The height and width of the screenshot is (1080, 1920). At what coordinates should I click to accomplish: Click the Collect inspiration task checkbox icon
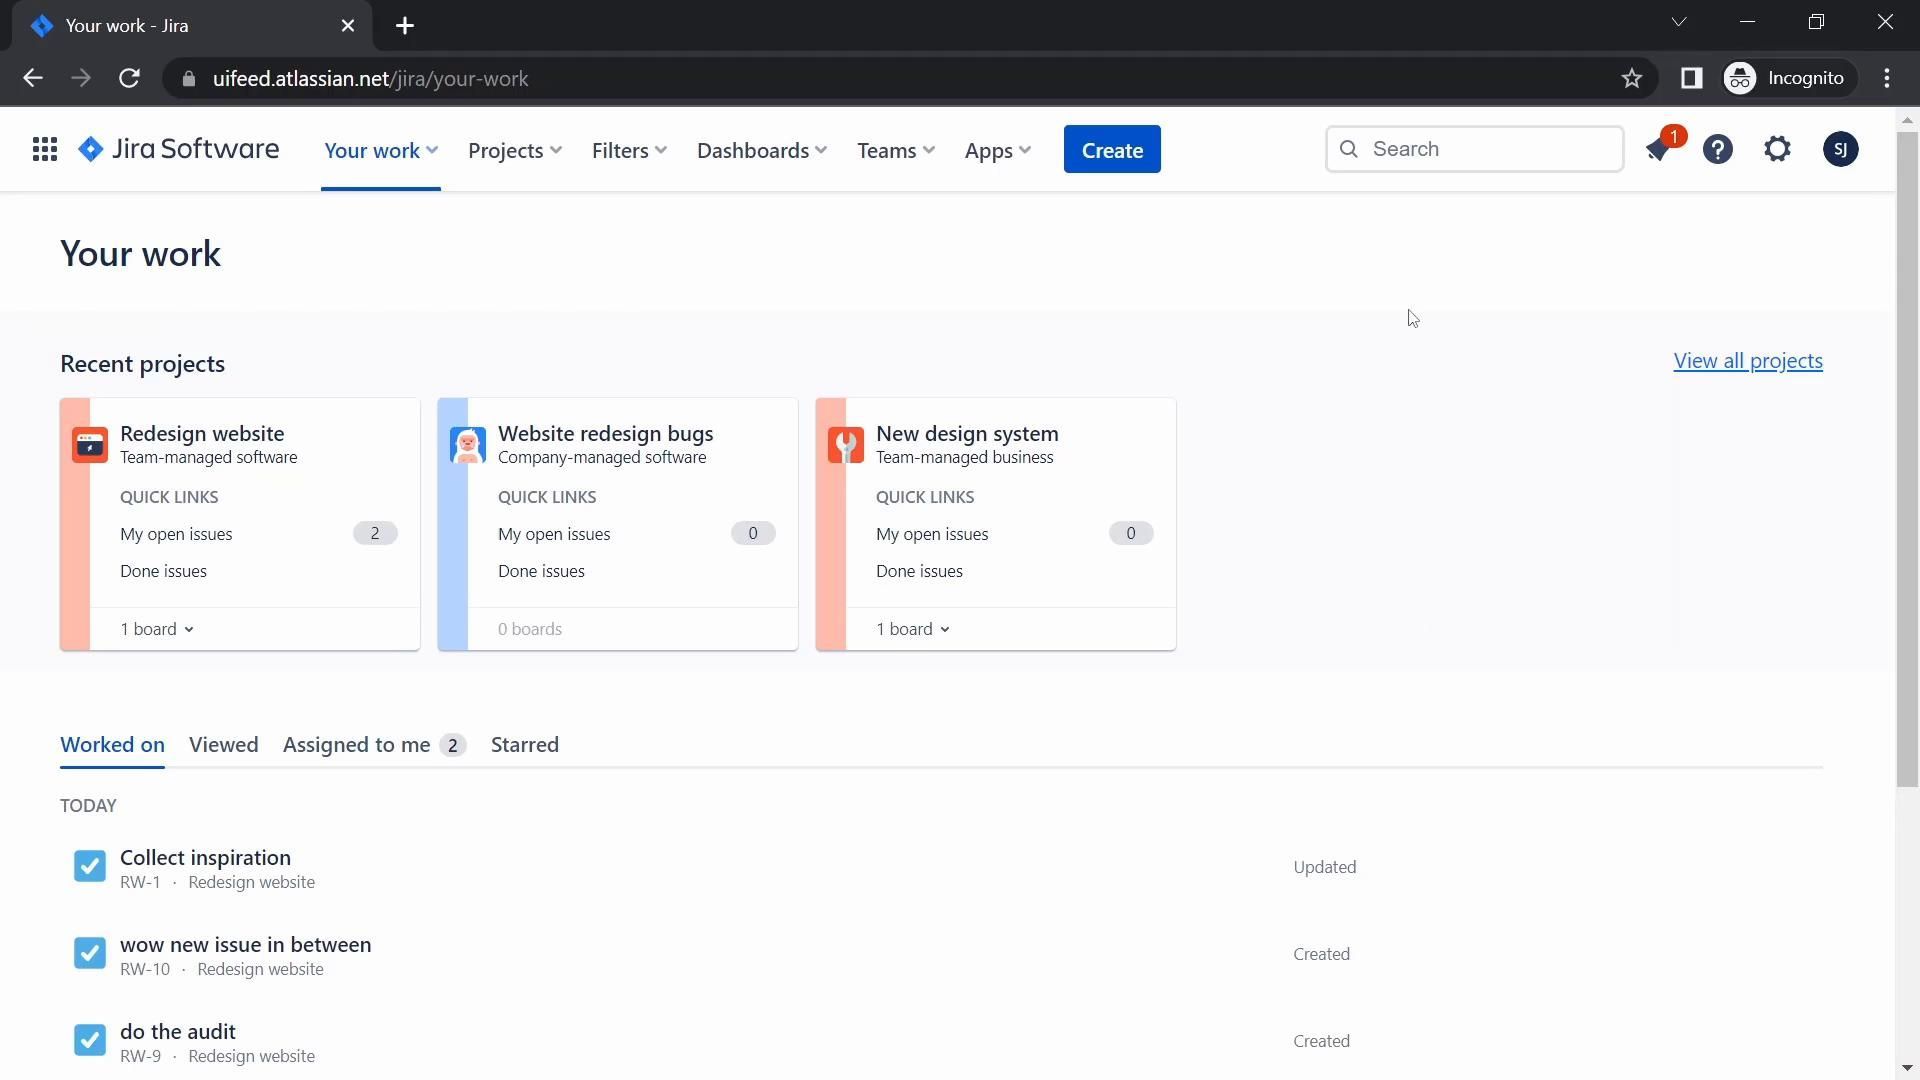point(90,866)
